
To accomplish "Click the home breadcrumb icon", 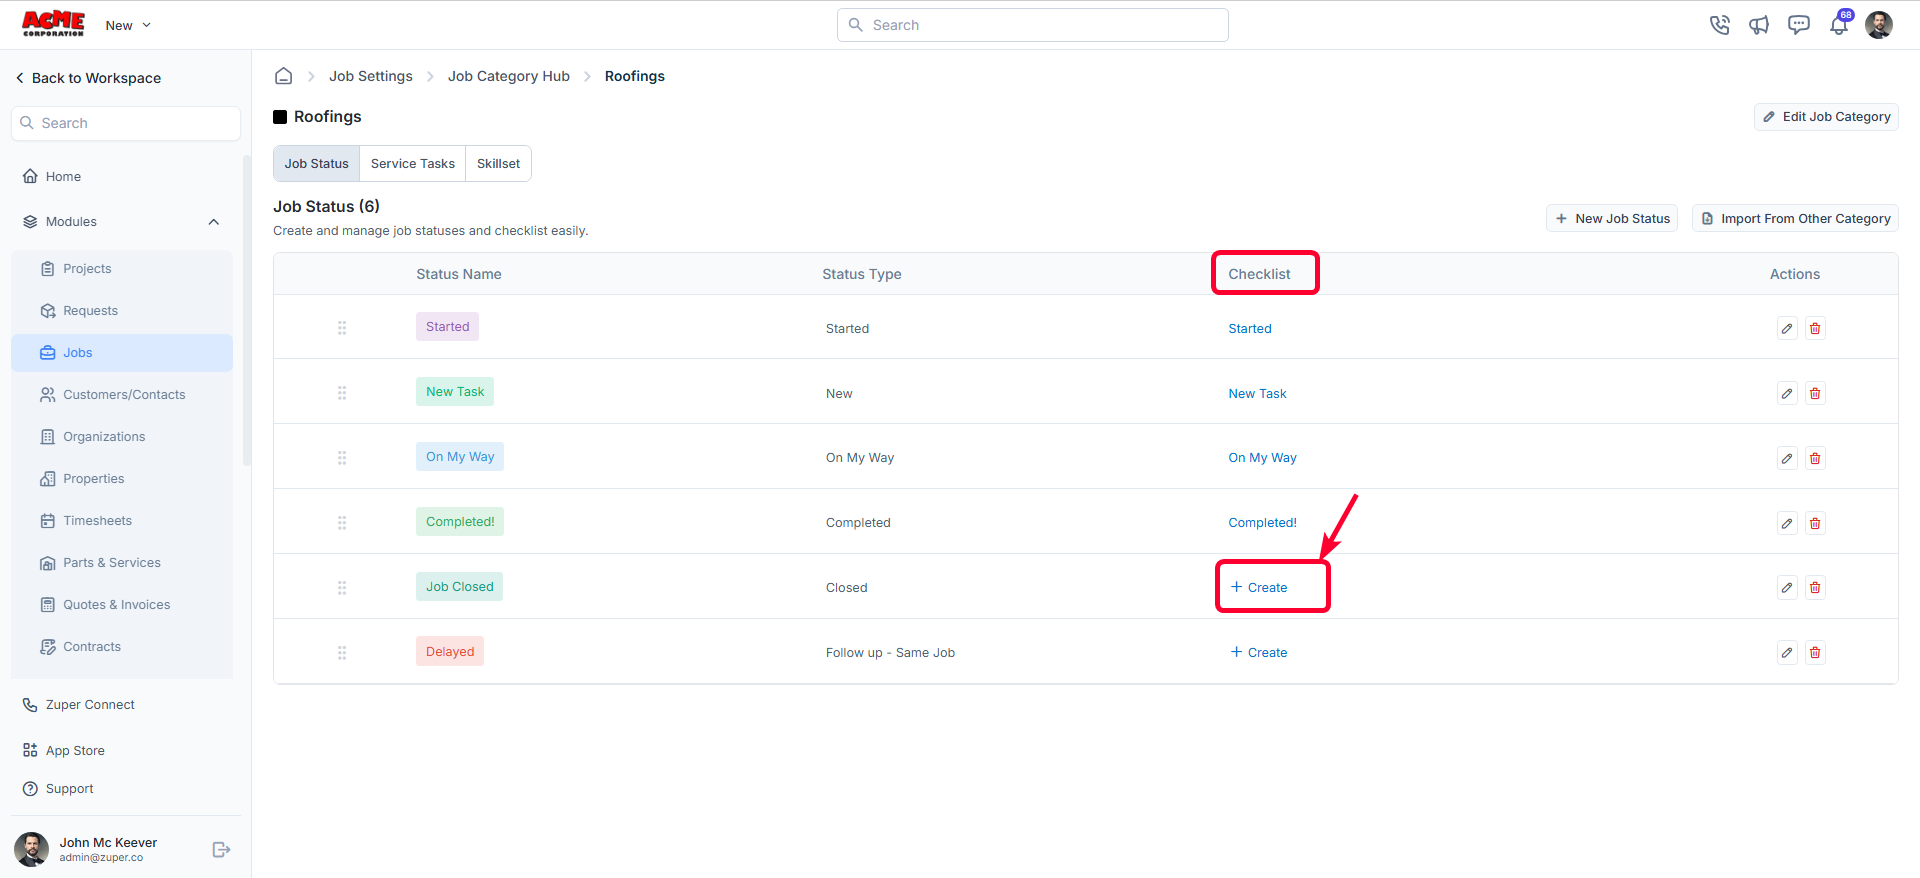I will point(284,76).
